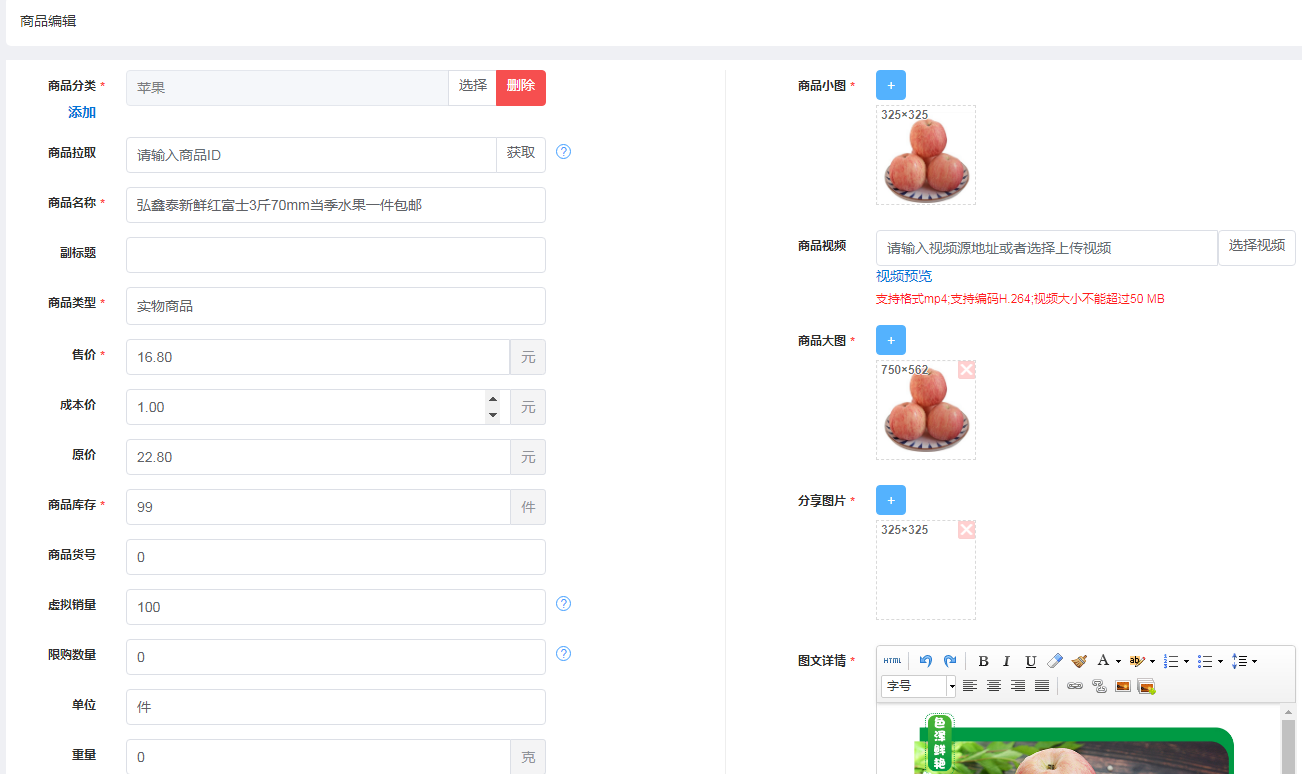Click the red 删除 button
This screenshot has height=774, width=1302.
coord(521,87)
